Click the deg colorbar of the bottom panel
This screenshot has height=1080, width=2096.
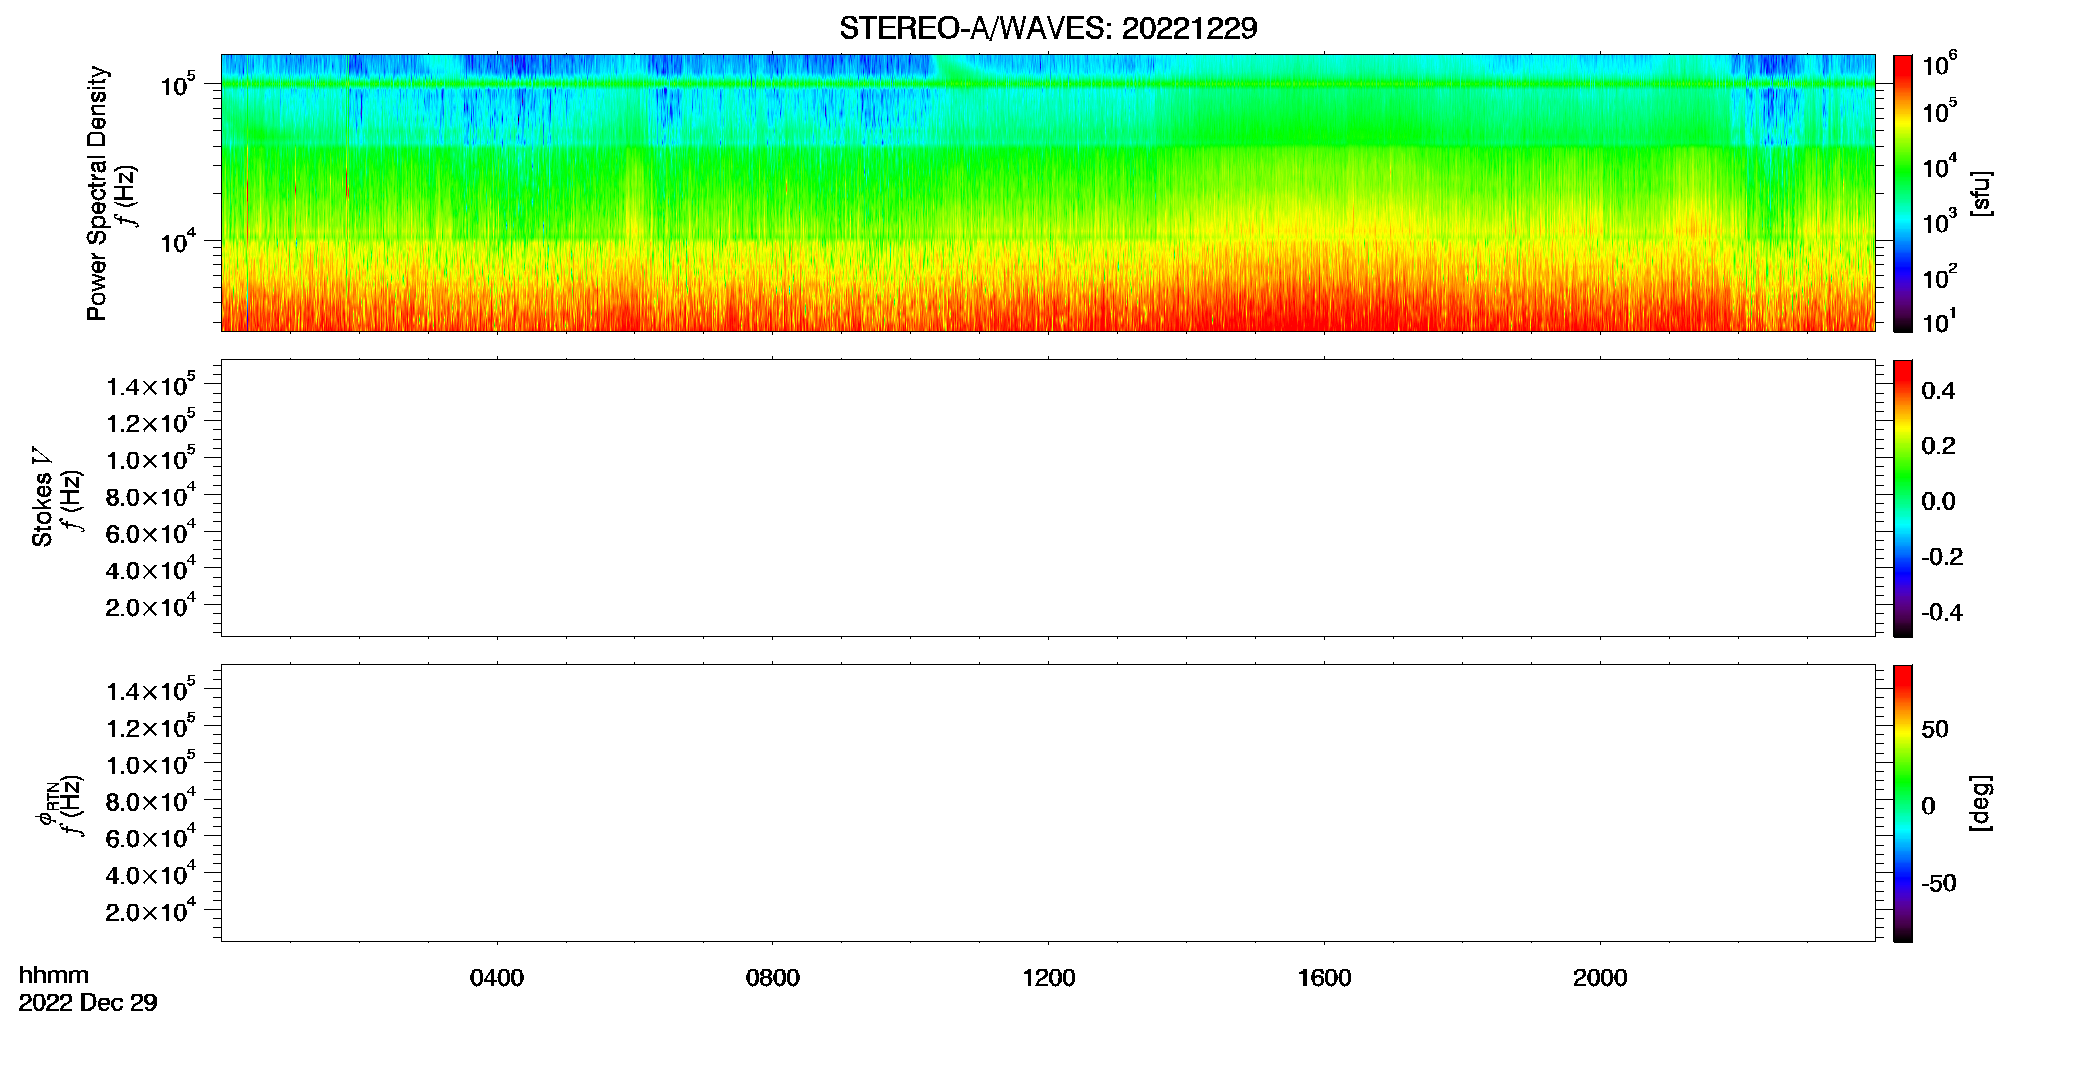[x=1903, y=803]
